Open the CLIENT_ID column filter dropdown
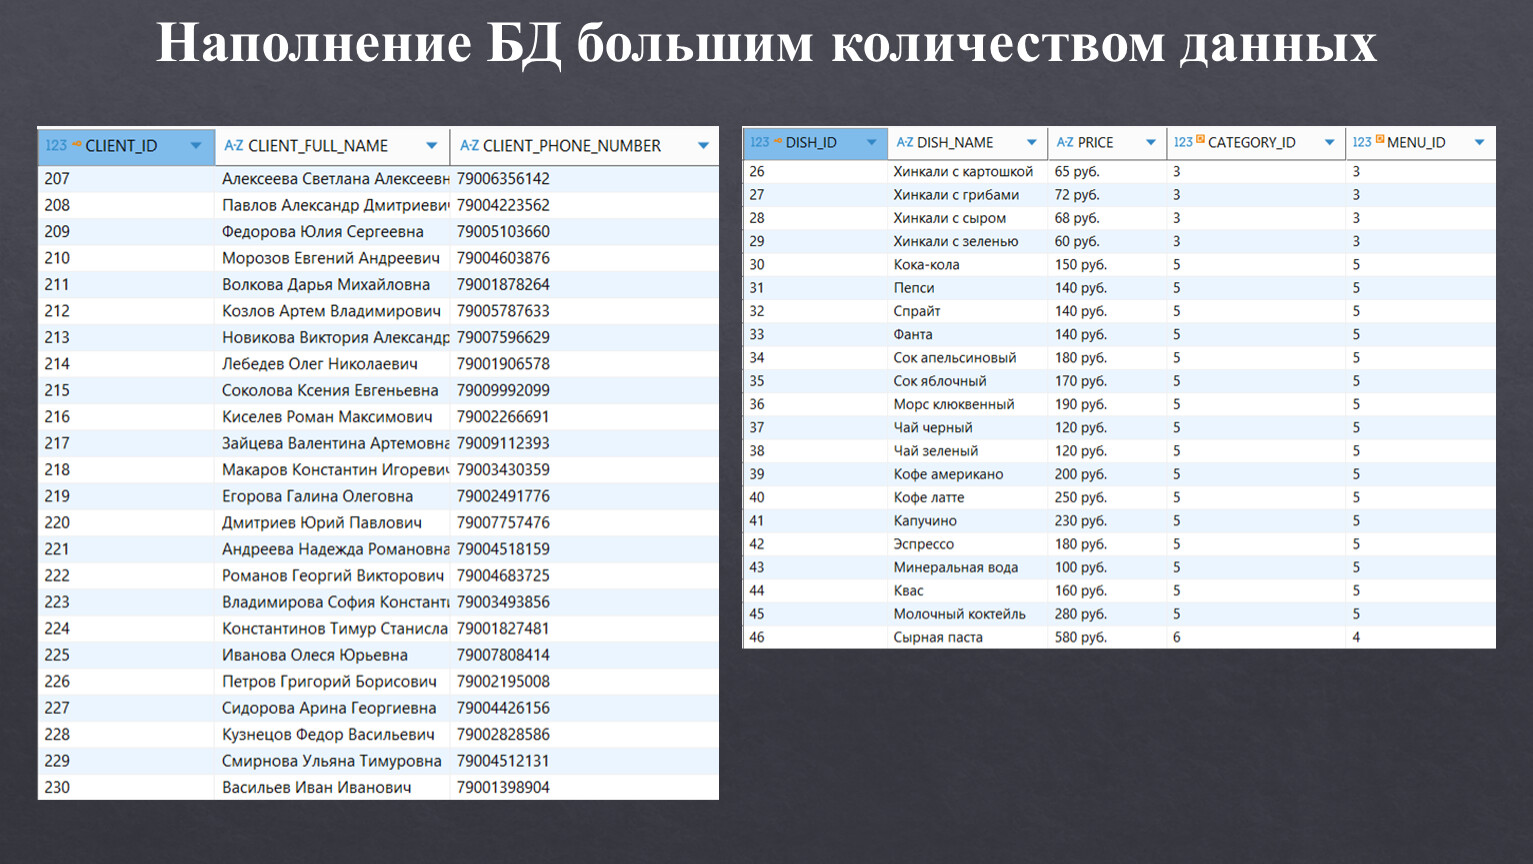The width and height of the screenshot is (1533, 864). pos(196,146)
